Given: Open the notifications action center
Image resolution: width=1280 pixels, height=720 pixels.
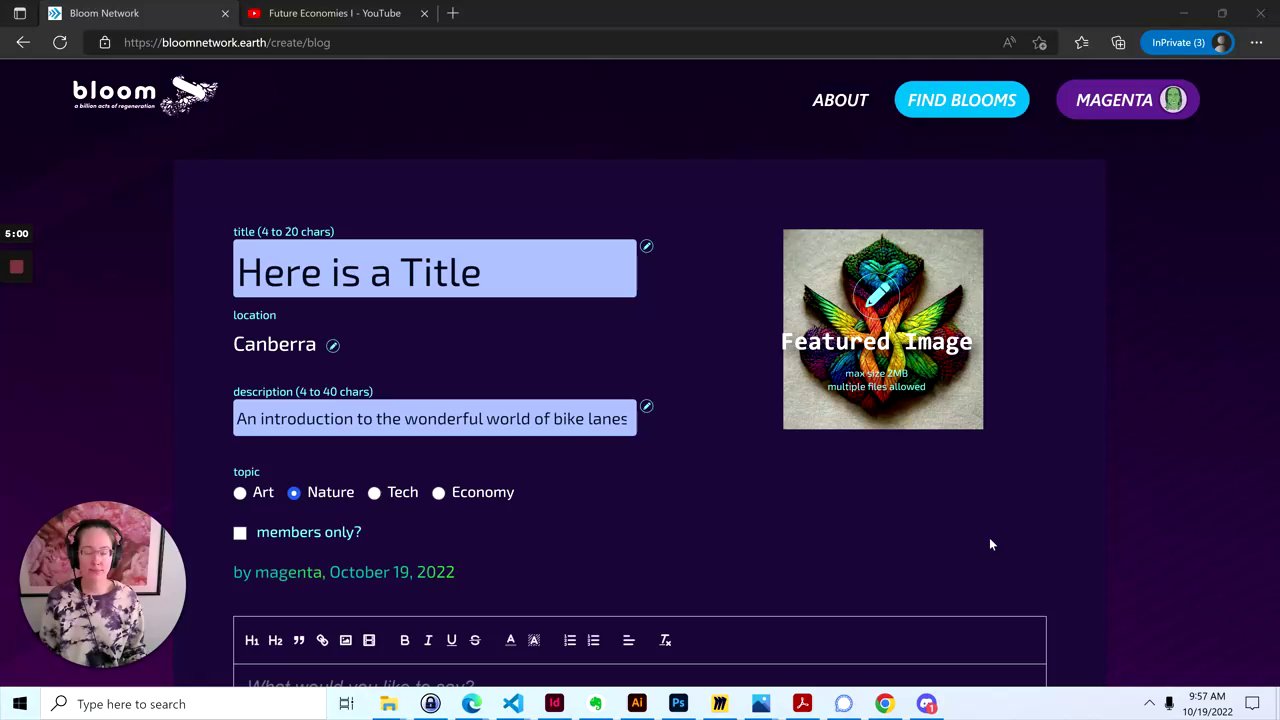Looking at the screenshot, I should [1252, 704].
